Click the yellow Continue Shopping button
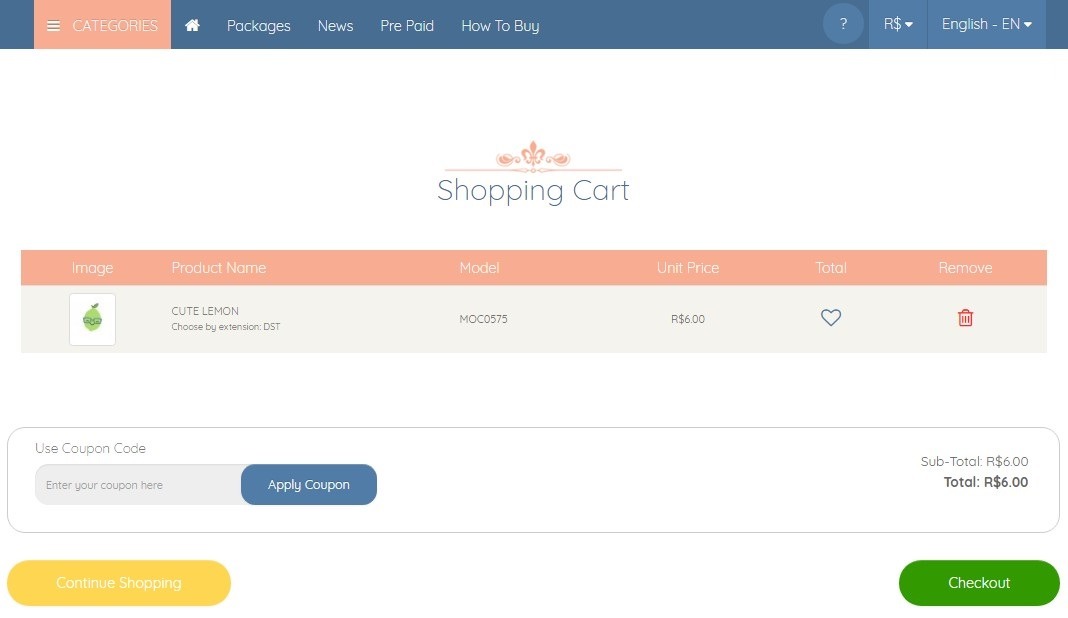1068x618 pixels. pyautogui.click(x=119, y=583)
